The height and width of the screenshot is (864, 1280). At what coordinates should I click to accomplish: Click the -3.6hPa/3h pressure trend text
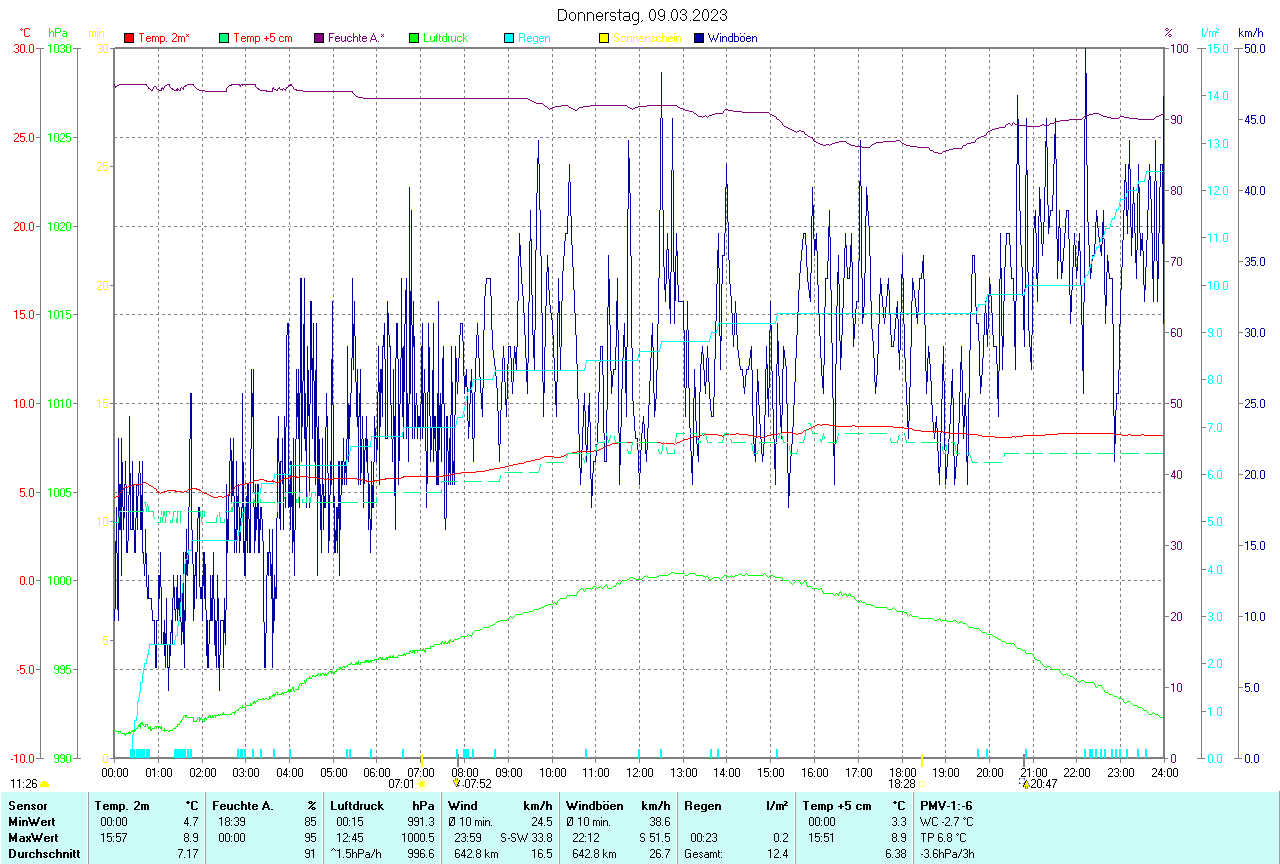coord(948,854)
